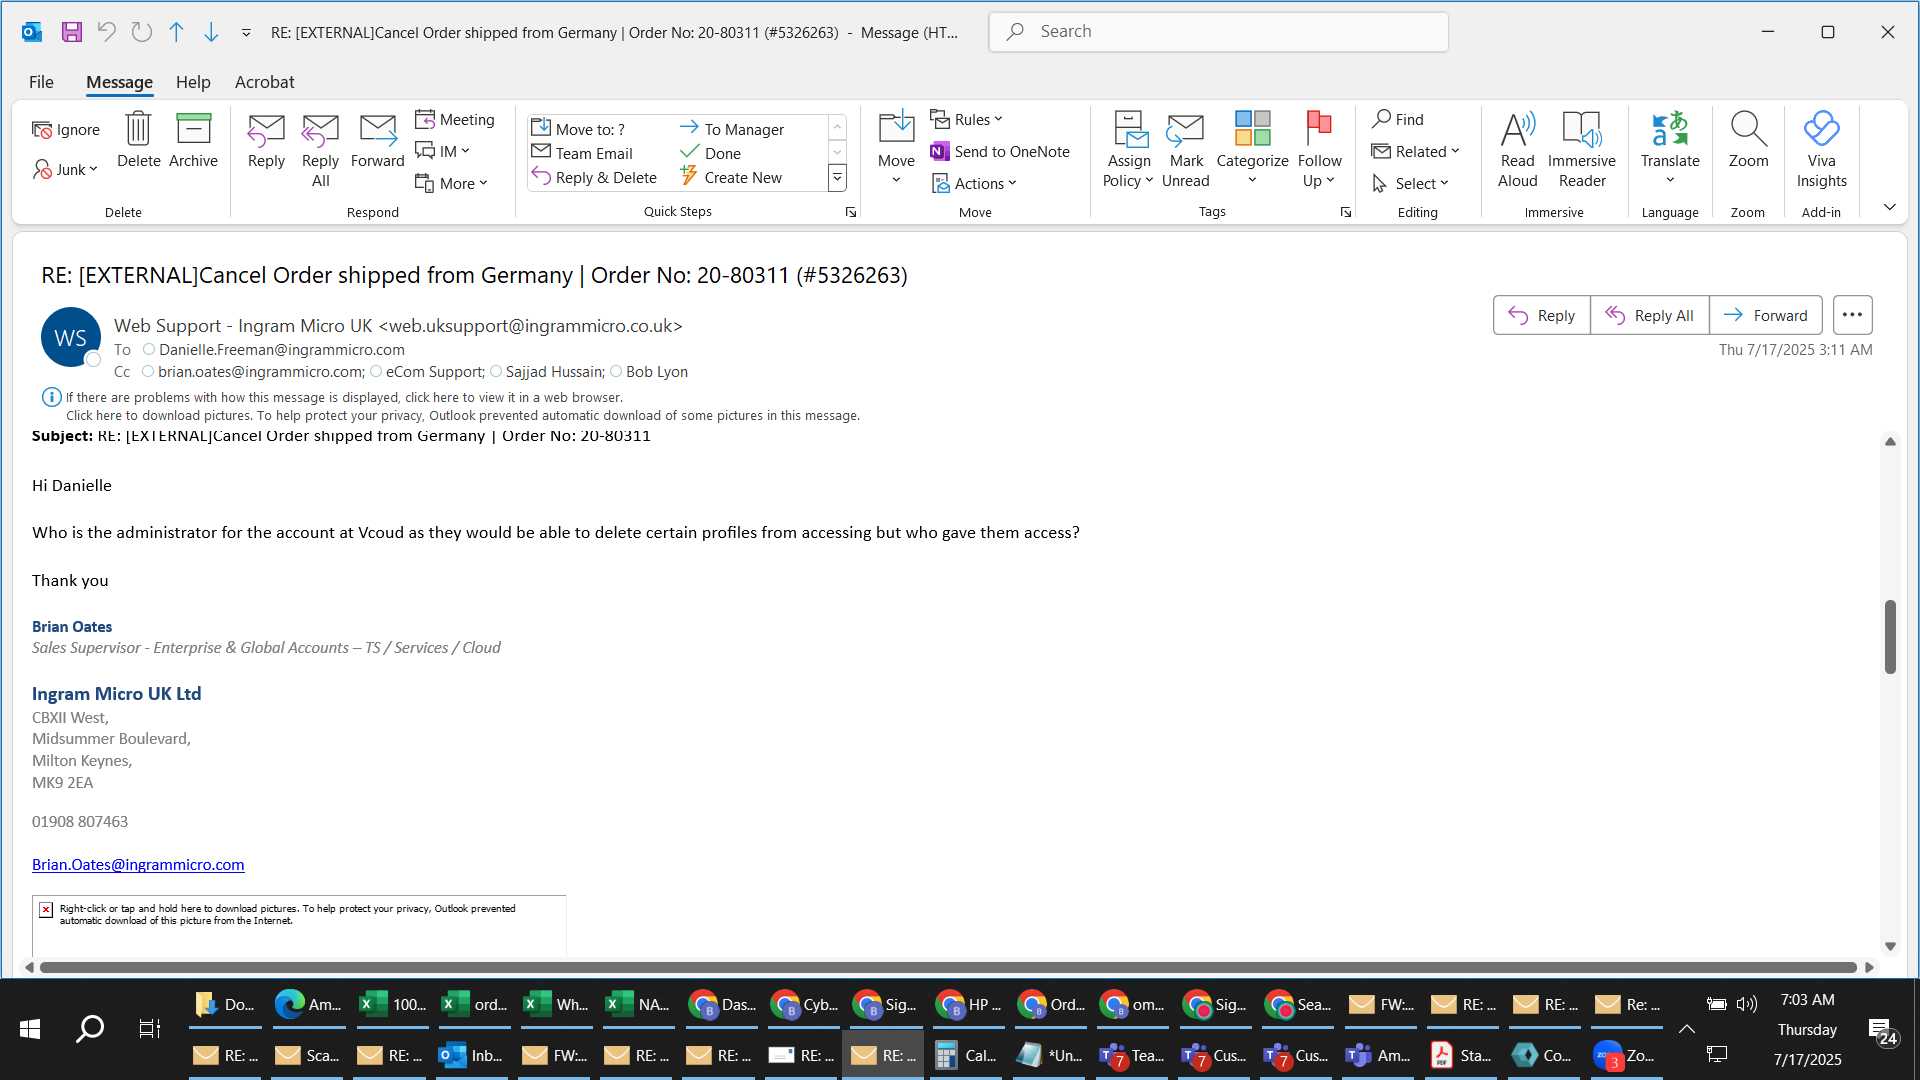Mark with the Done quick step
Viewport: 1920px width, 1080px height.
point(710,153)
